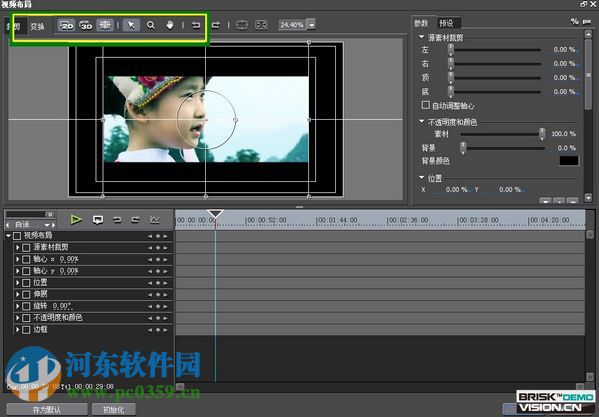
Task: Click the loop playback icon beside play
Action: (x=98, y=220)
